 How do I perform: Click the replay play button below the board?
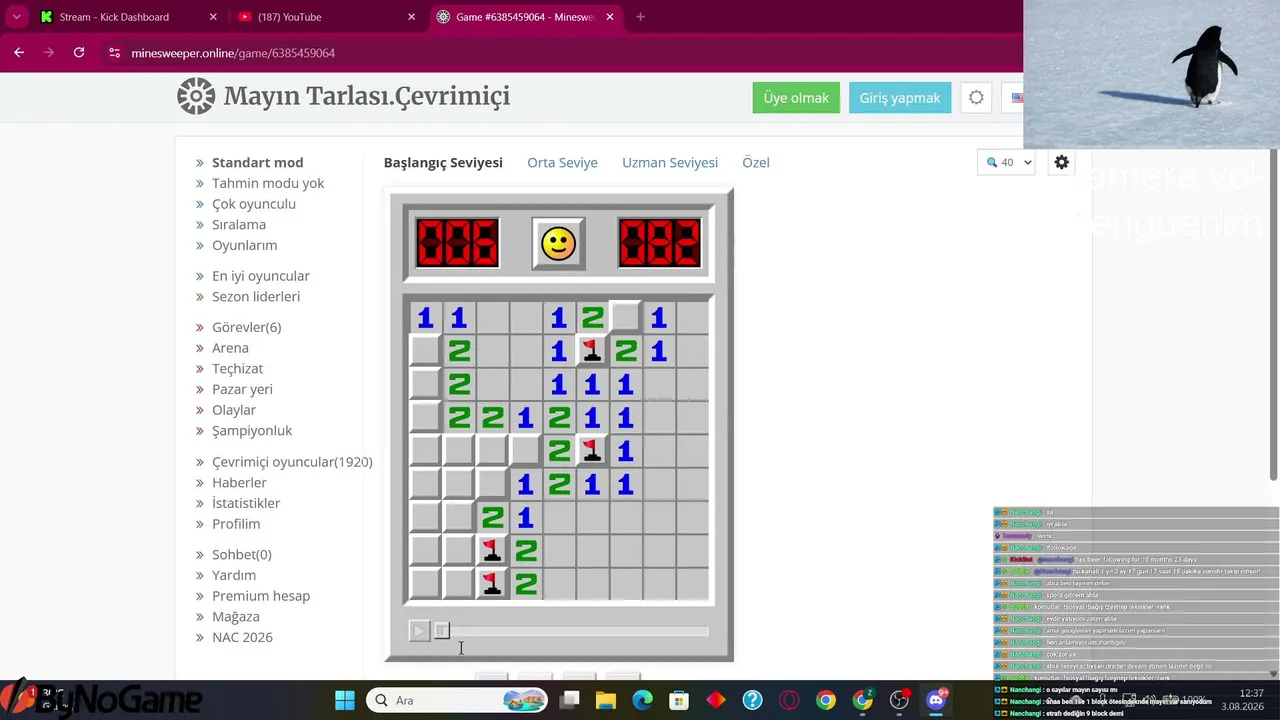[419, 630]
